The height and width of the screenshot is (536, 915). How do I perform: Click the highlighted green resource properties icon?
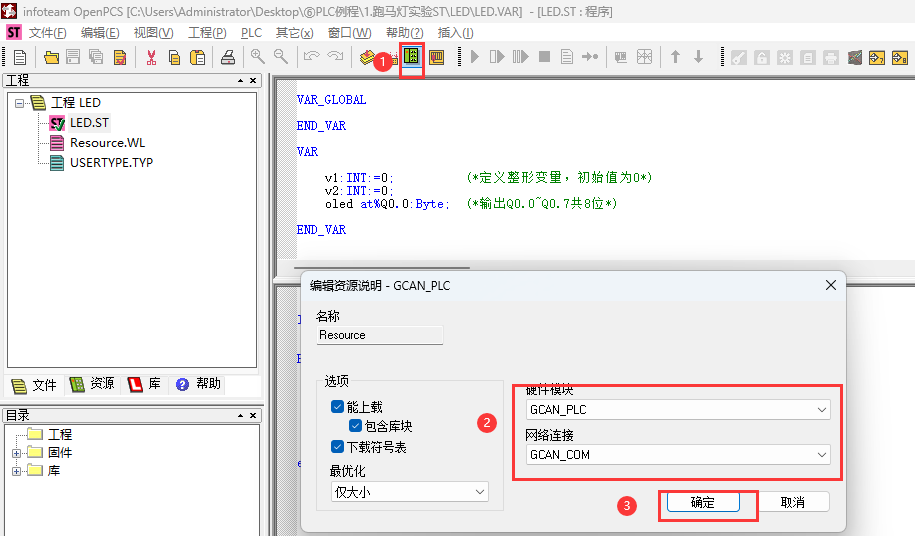coord(411,56)
